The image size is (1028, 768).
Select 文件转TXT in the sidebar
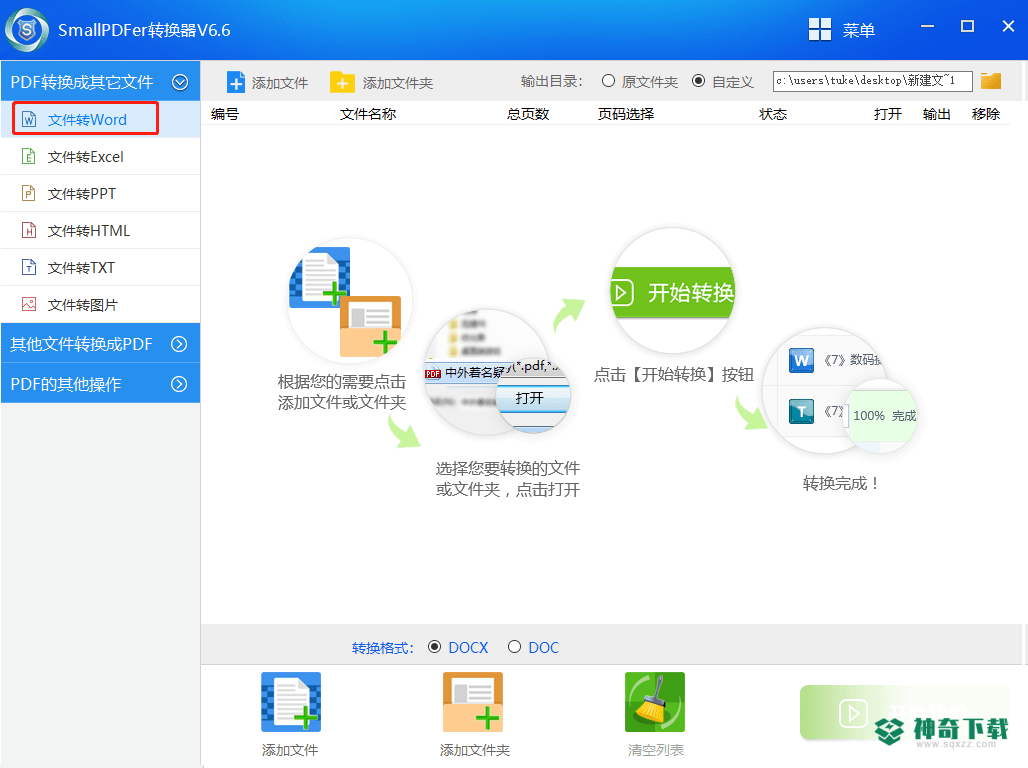100,268
